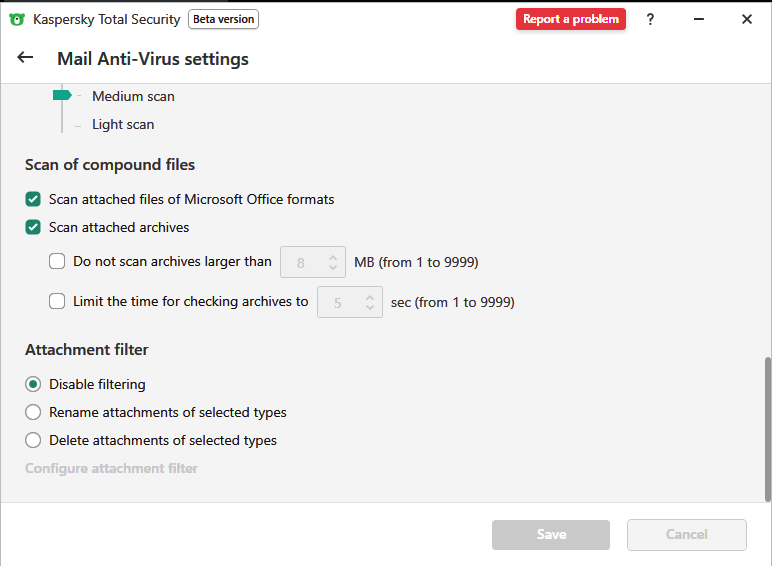Screen dimensions: 772x566
Task: Enable Limit the time for checking archives
Action: (57, 300)
